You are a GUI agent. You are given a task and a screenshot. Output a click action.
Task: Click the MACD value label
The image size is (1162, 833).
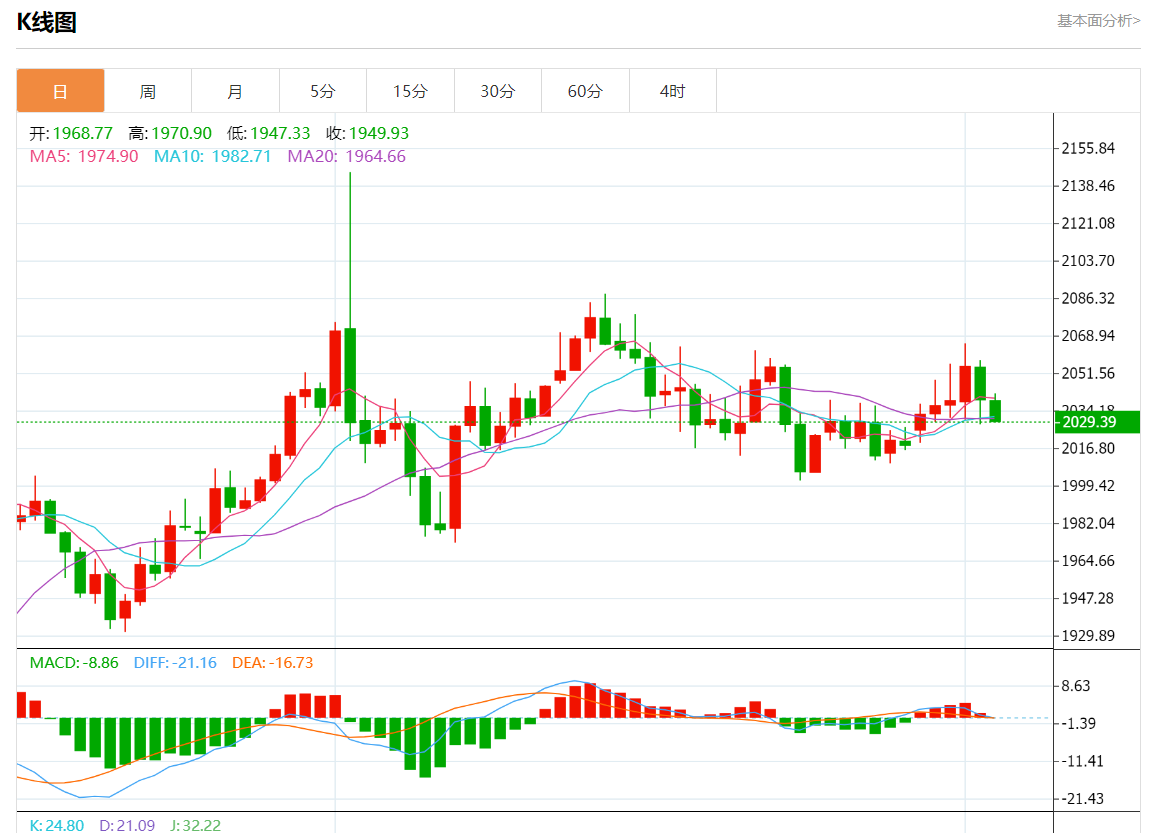(x=74, y=663)
